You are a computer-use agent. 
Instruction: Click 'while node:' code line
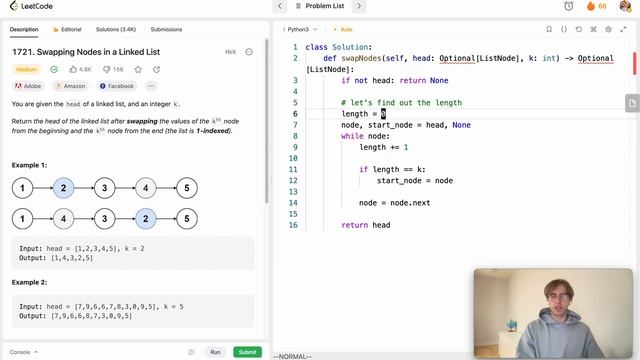pyautogui.click(x=365, y=136)
